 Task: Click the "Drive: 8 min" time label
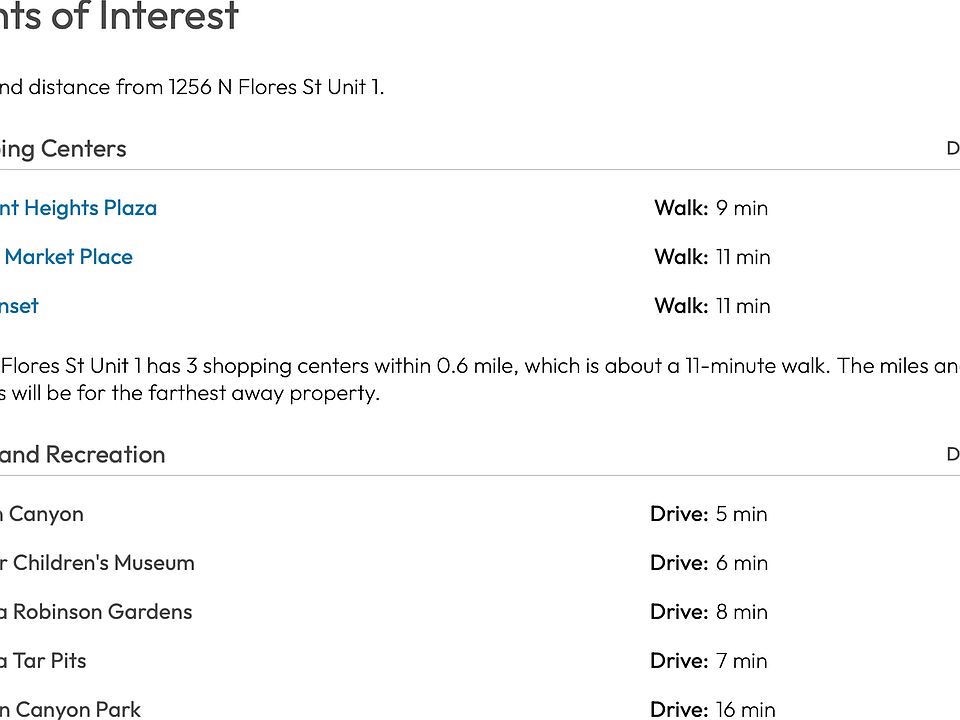[709, 612]
